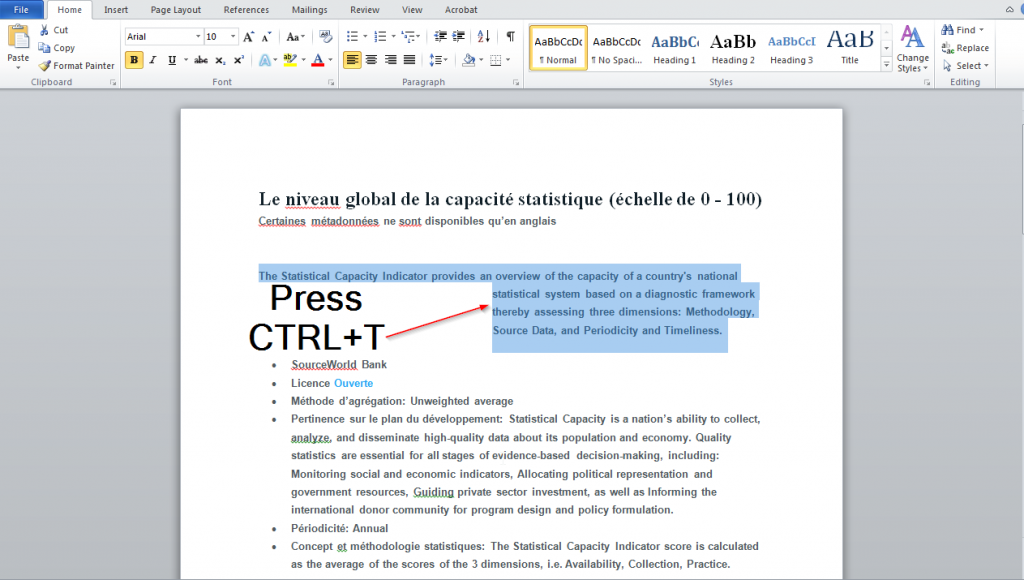Click the Increase Indent icon
The width and height of the screenshot is (1024, 580).
coord(459,37)
